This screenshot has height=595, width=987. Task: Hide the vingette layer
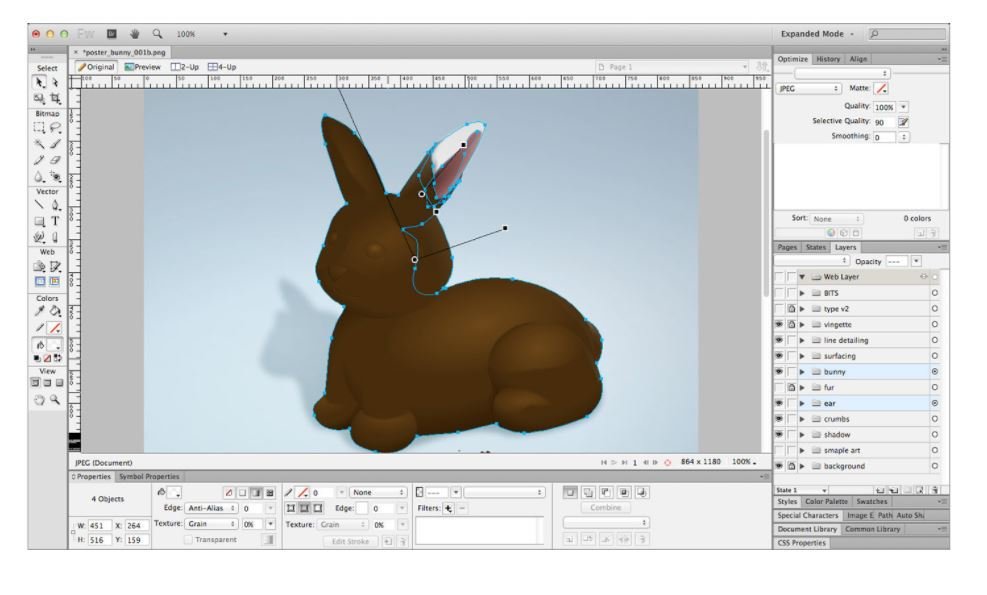779,324
